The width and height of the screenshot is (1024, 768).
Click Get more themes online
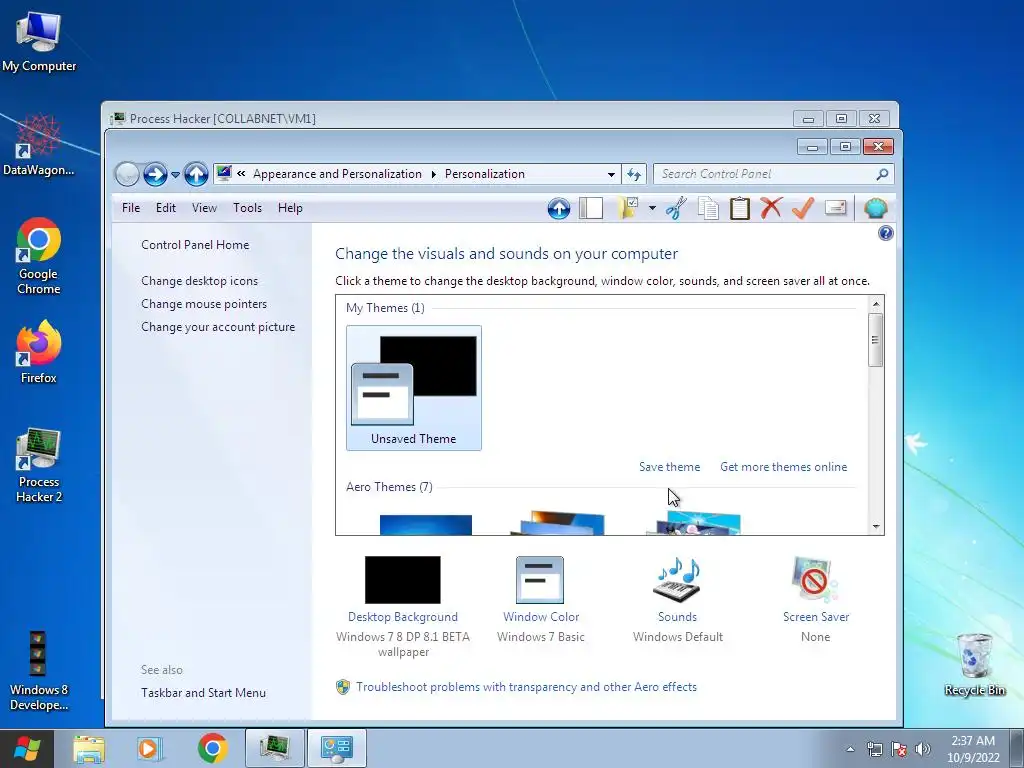point(784,467)
